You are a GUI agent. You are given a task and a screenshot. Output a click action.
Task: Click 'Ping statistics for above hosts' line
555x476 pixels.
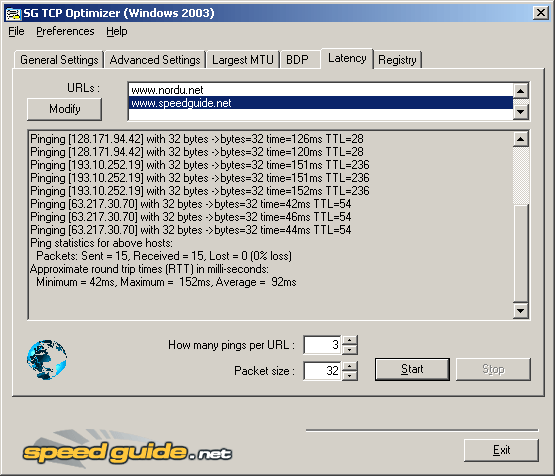[x=102, y=243]
